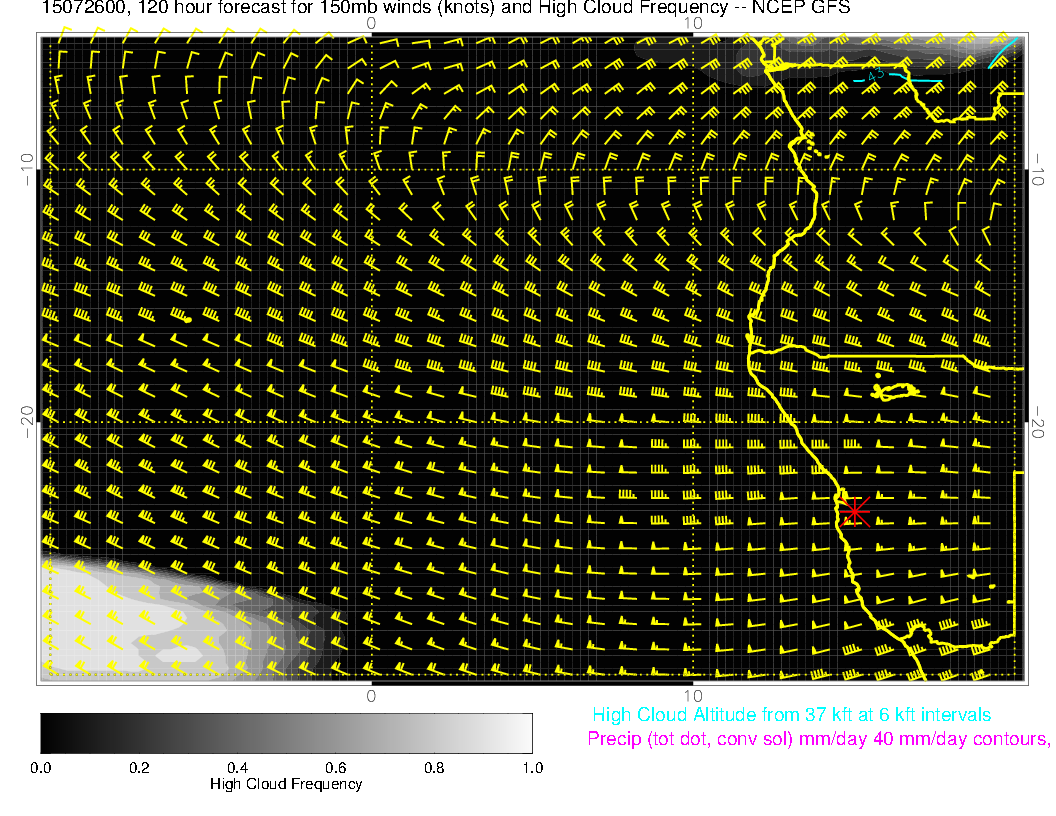The image size is (1056, 816).
Task: Click the 0.4 color bar tick label
Action: pos(237,768)
